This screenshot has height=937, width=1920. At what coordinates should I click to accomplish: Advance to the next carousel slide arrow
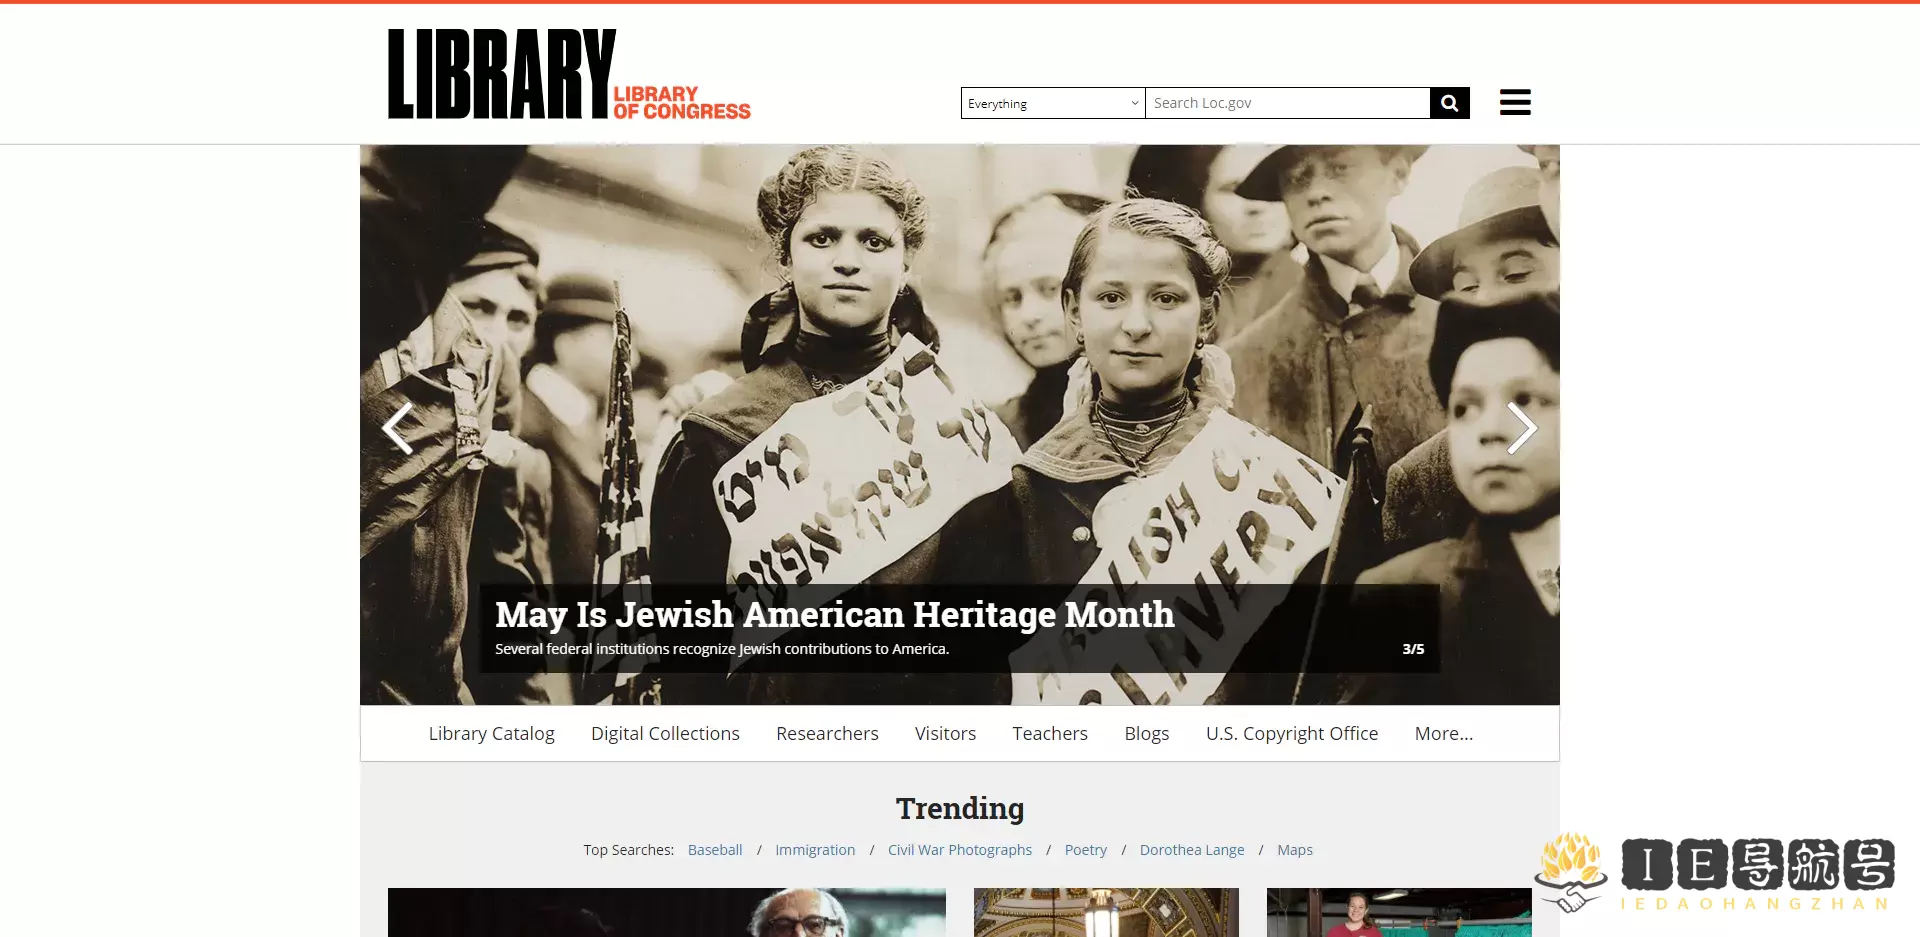[1521, 428]
